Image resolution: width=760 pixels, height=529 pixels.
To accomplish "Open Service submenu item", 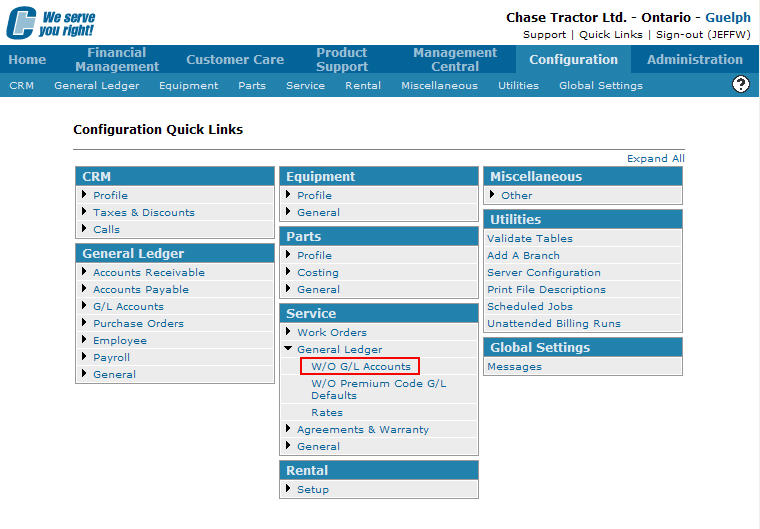I will (x=305, y=86).
